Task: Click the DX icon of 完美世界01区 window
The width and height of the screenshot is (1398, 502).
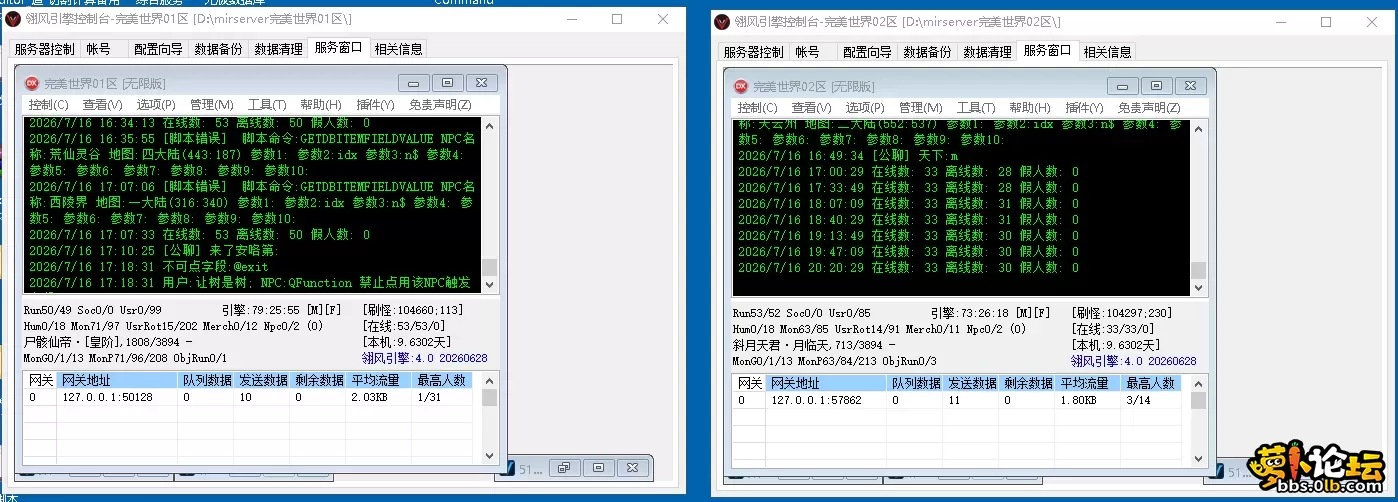Action: coord(31,84)
